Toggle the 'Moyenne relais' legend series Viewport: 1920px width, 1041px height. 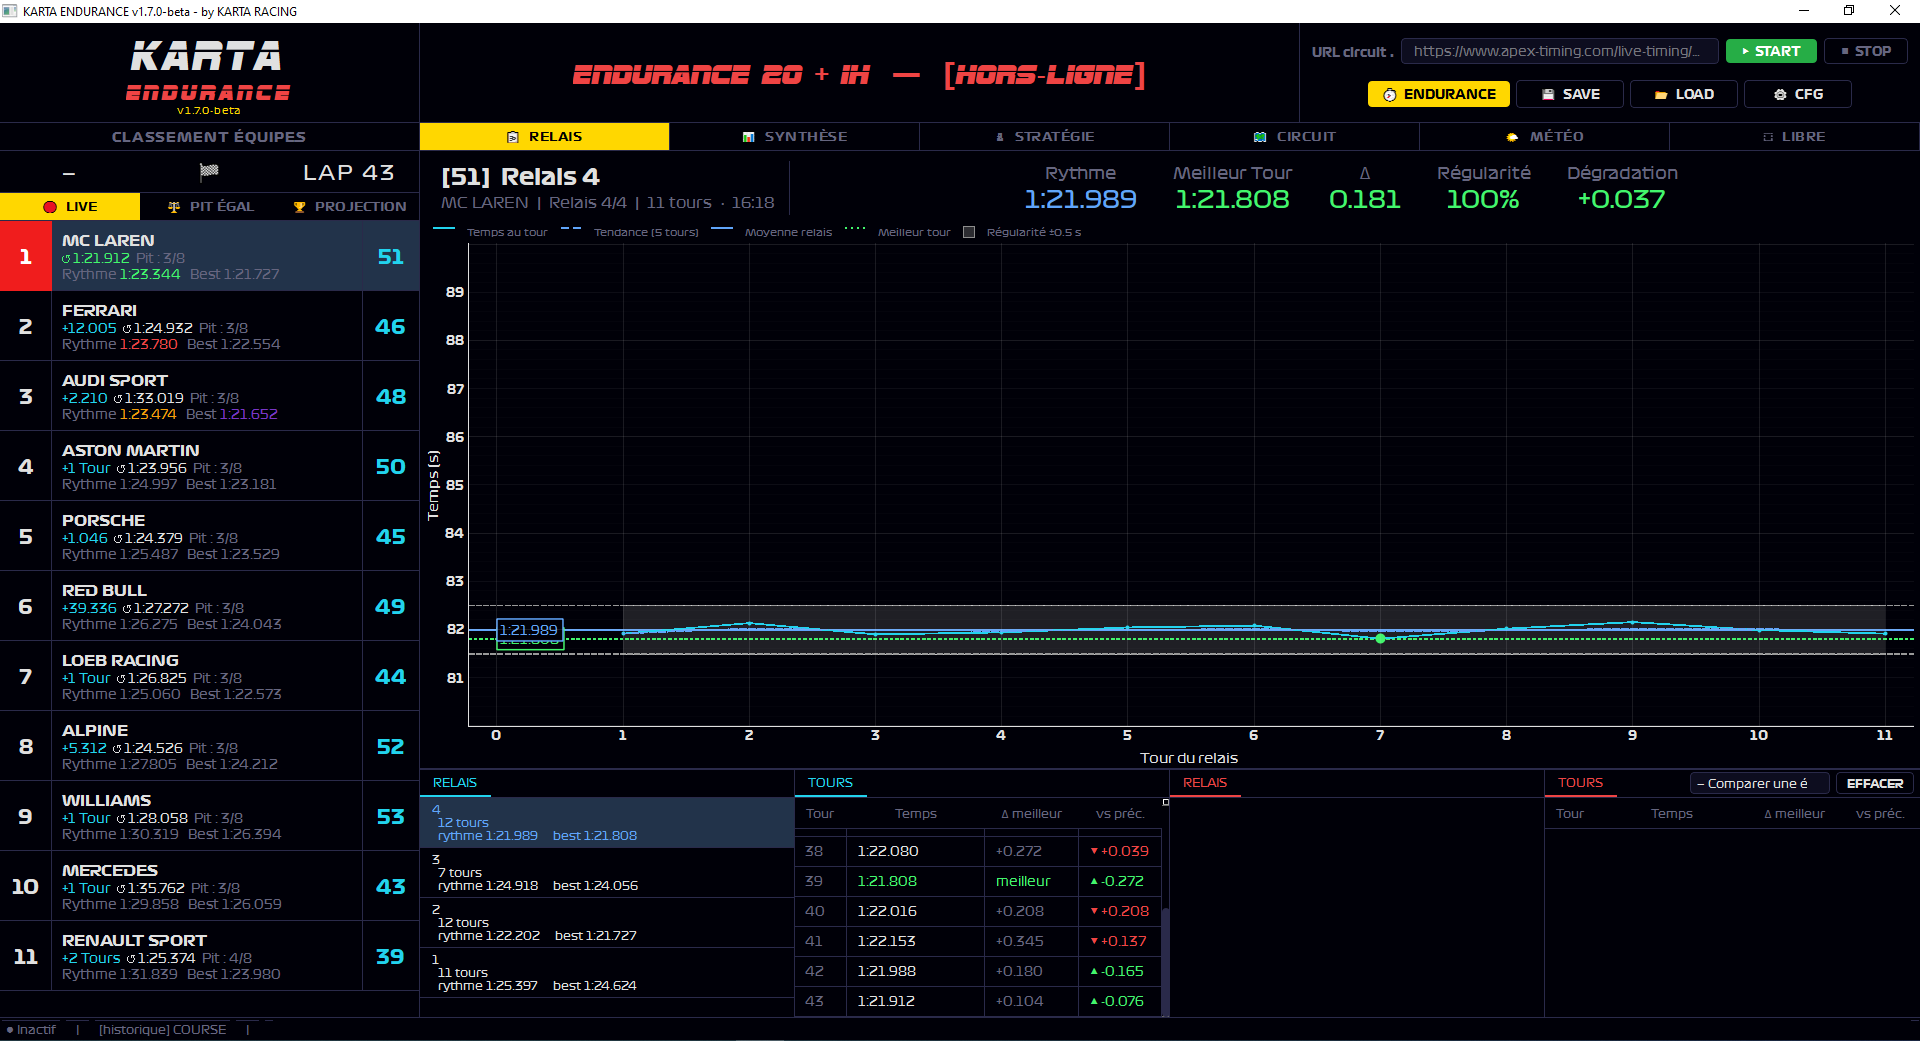[x=772, y=232]
